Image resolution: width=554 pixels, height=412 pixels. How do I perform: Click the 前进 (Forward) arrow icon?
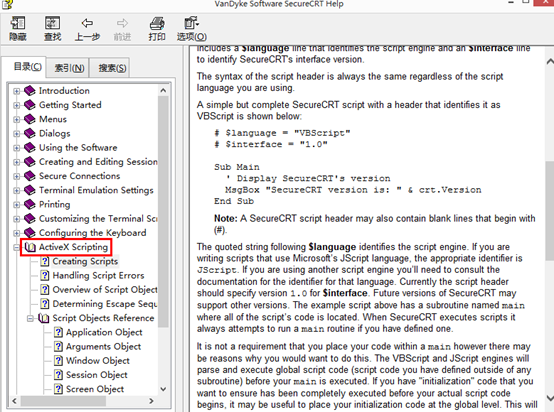coord(122,23)
